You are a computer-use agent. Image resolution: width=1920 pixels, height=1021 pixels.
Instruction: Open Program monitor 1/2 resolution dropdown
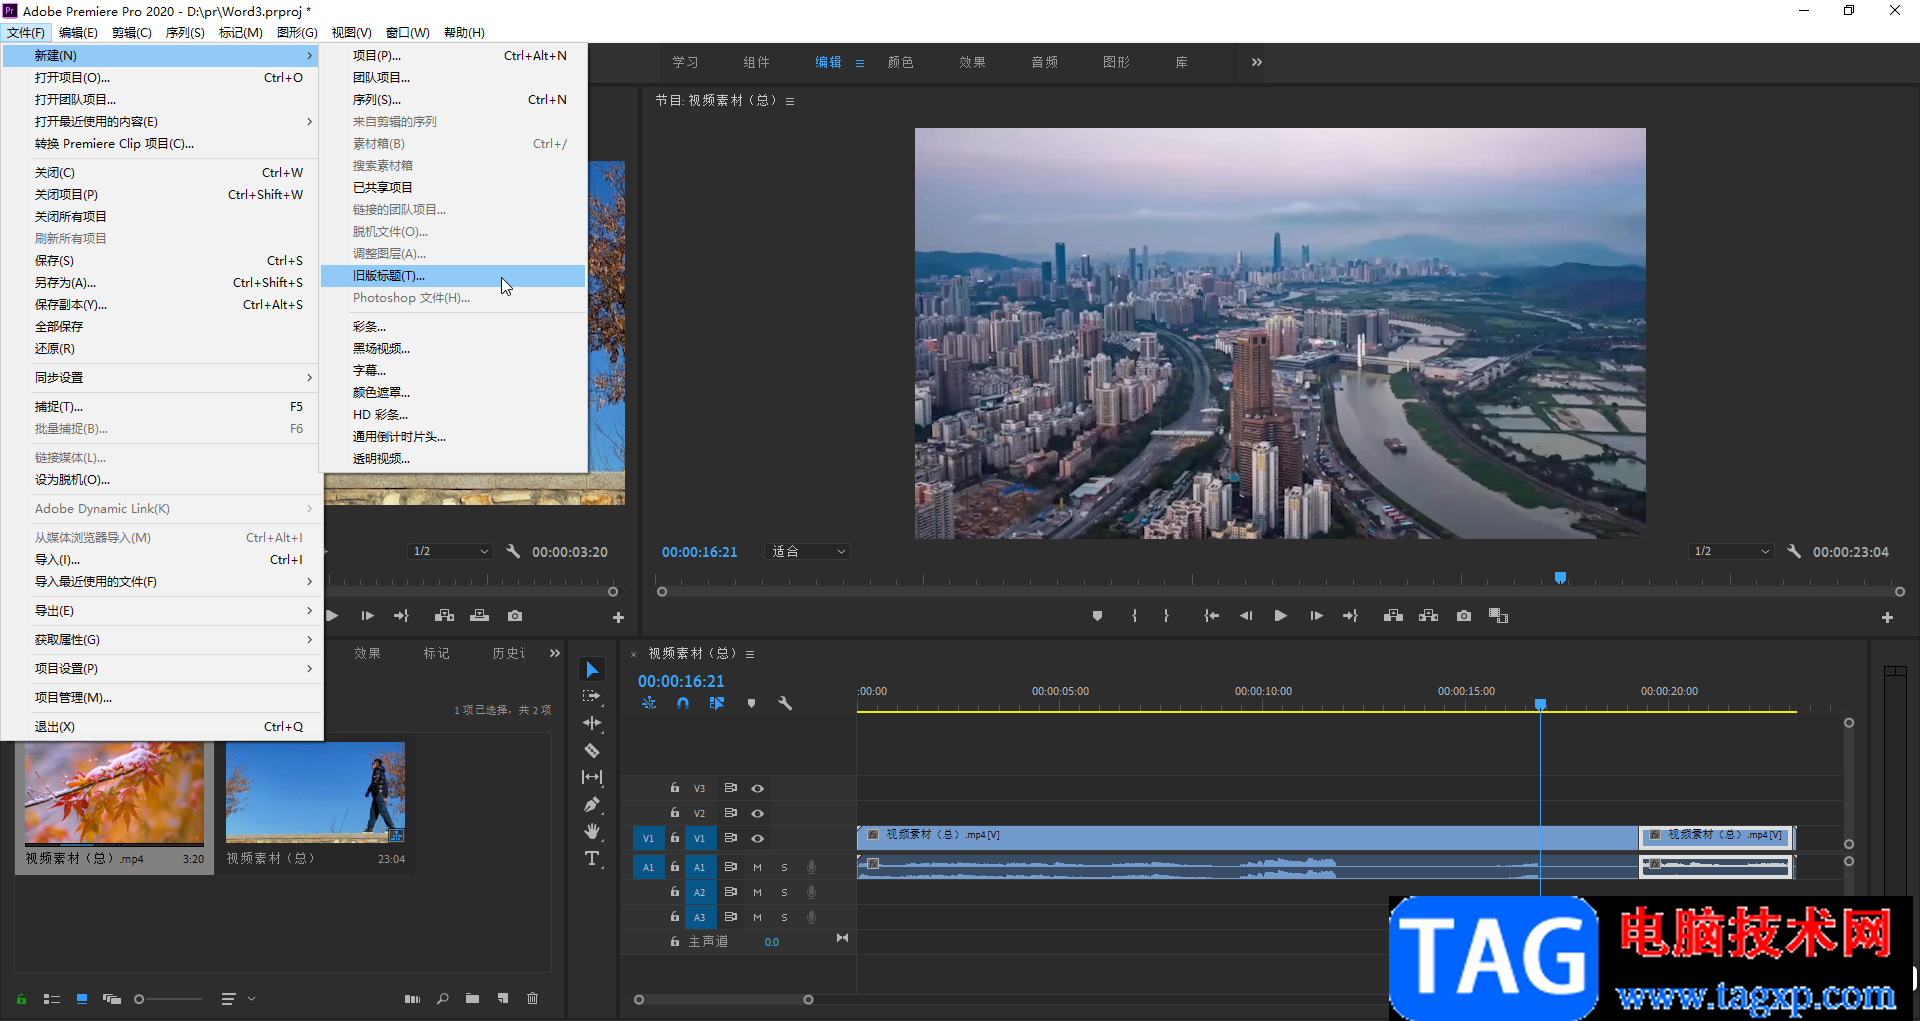point(1732,552)
